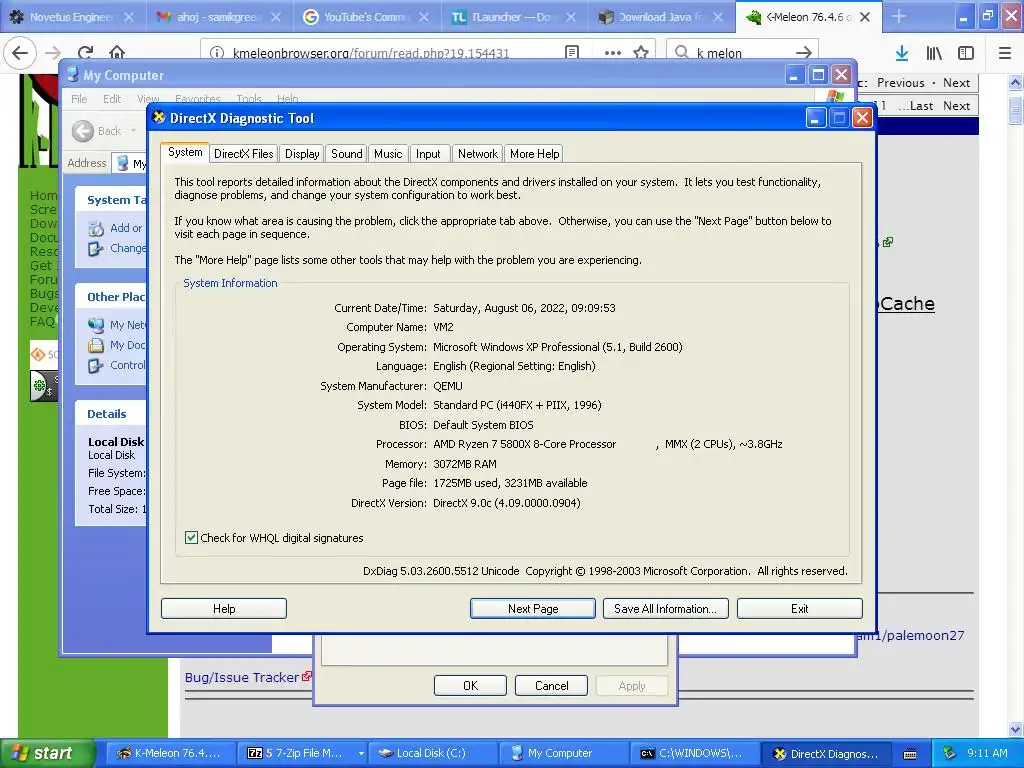Open a new browser tab
This screenshot has height=768, width=1024.
(899, 17)
